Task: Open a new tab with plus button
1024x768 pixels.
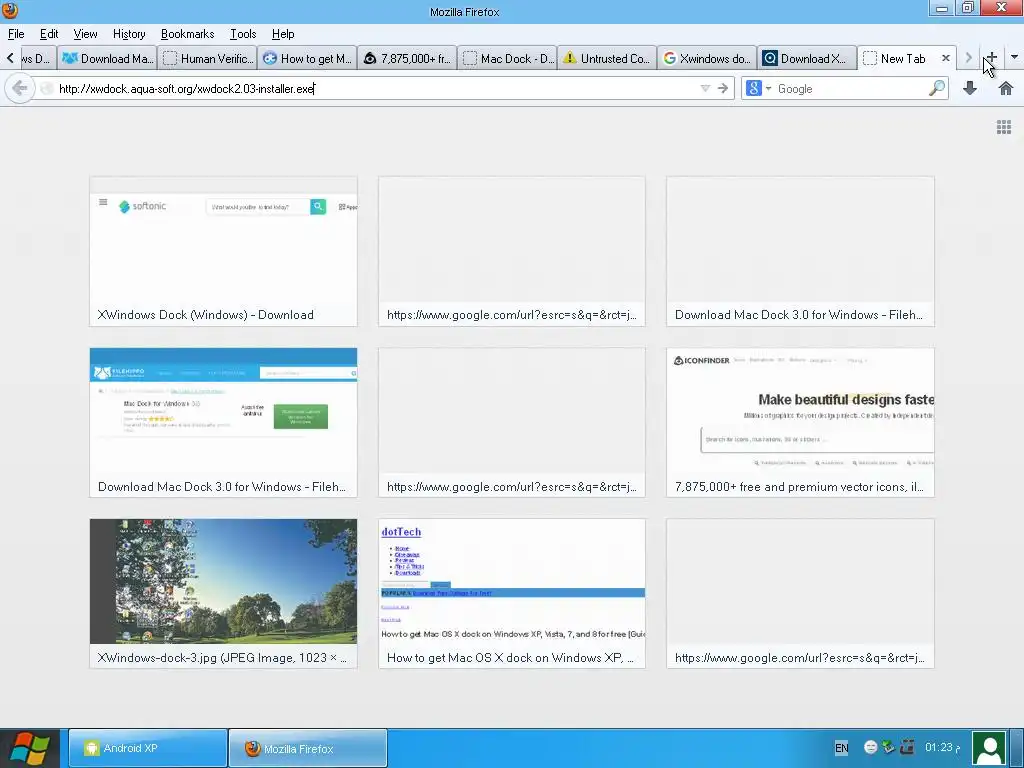Action: coord(991,57)
